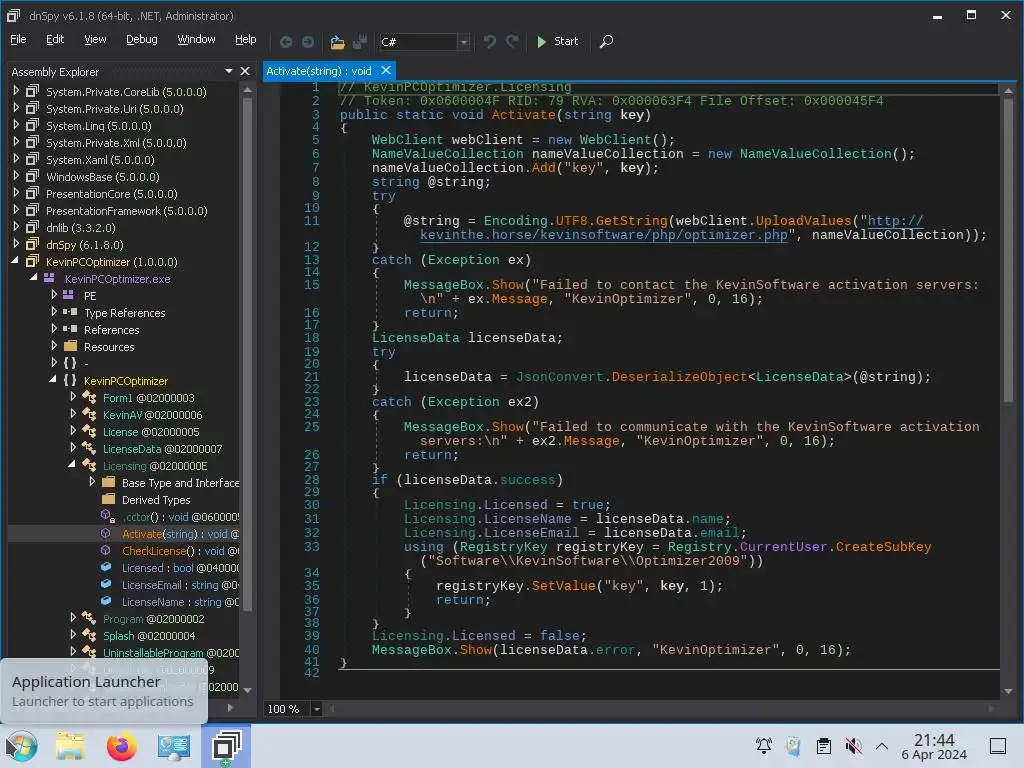Click the CheckLicense() method icon

pyautogui.click(x=106, y=551)
